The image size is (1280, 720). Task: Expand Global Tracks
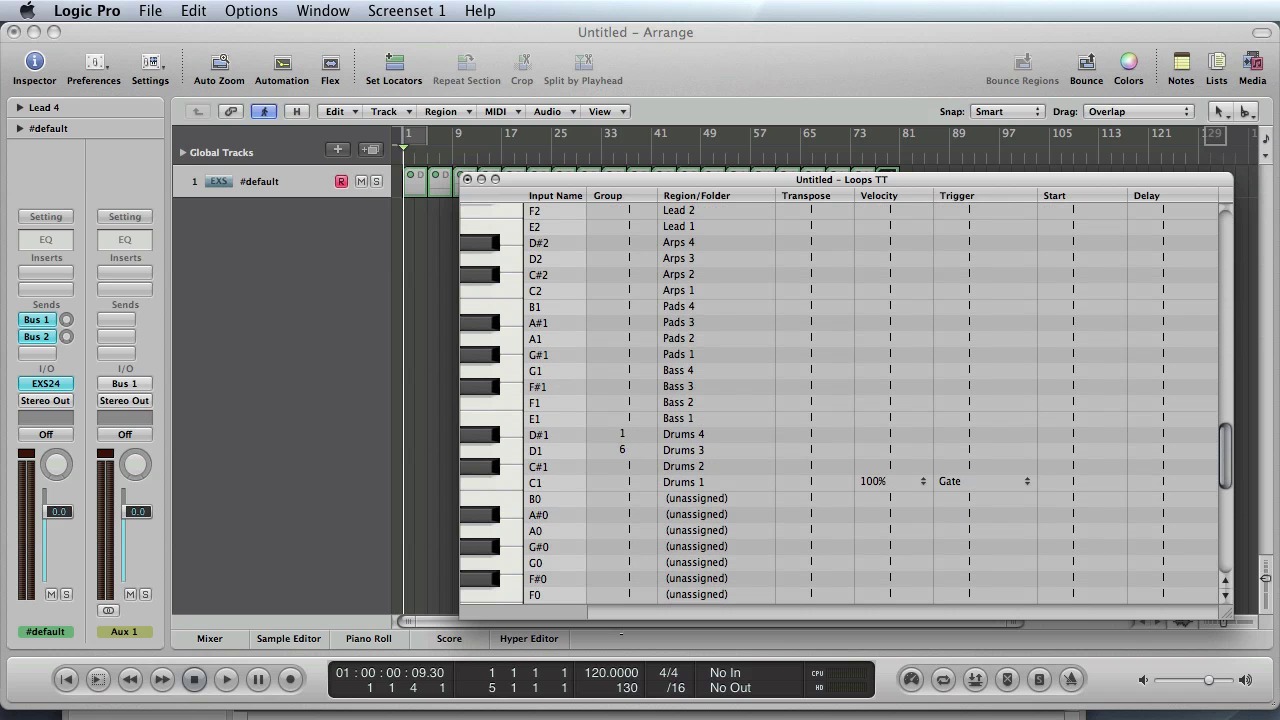(183, 152)
